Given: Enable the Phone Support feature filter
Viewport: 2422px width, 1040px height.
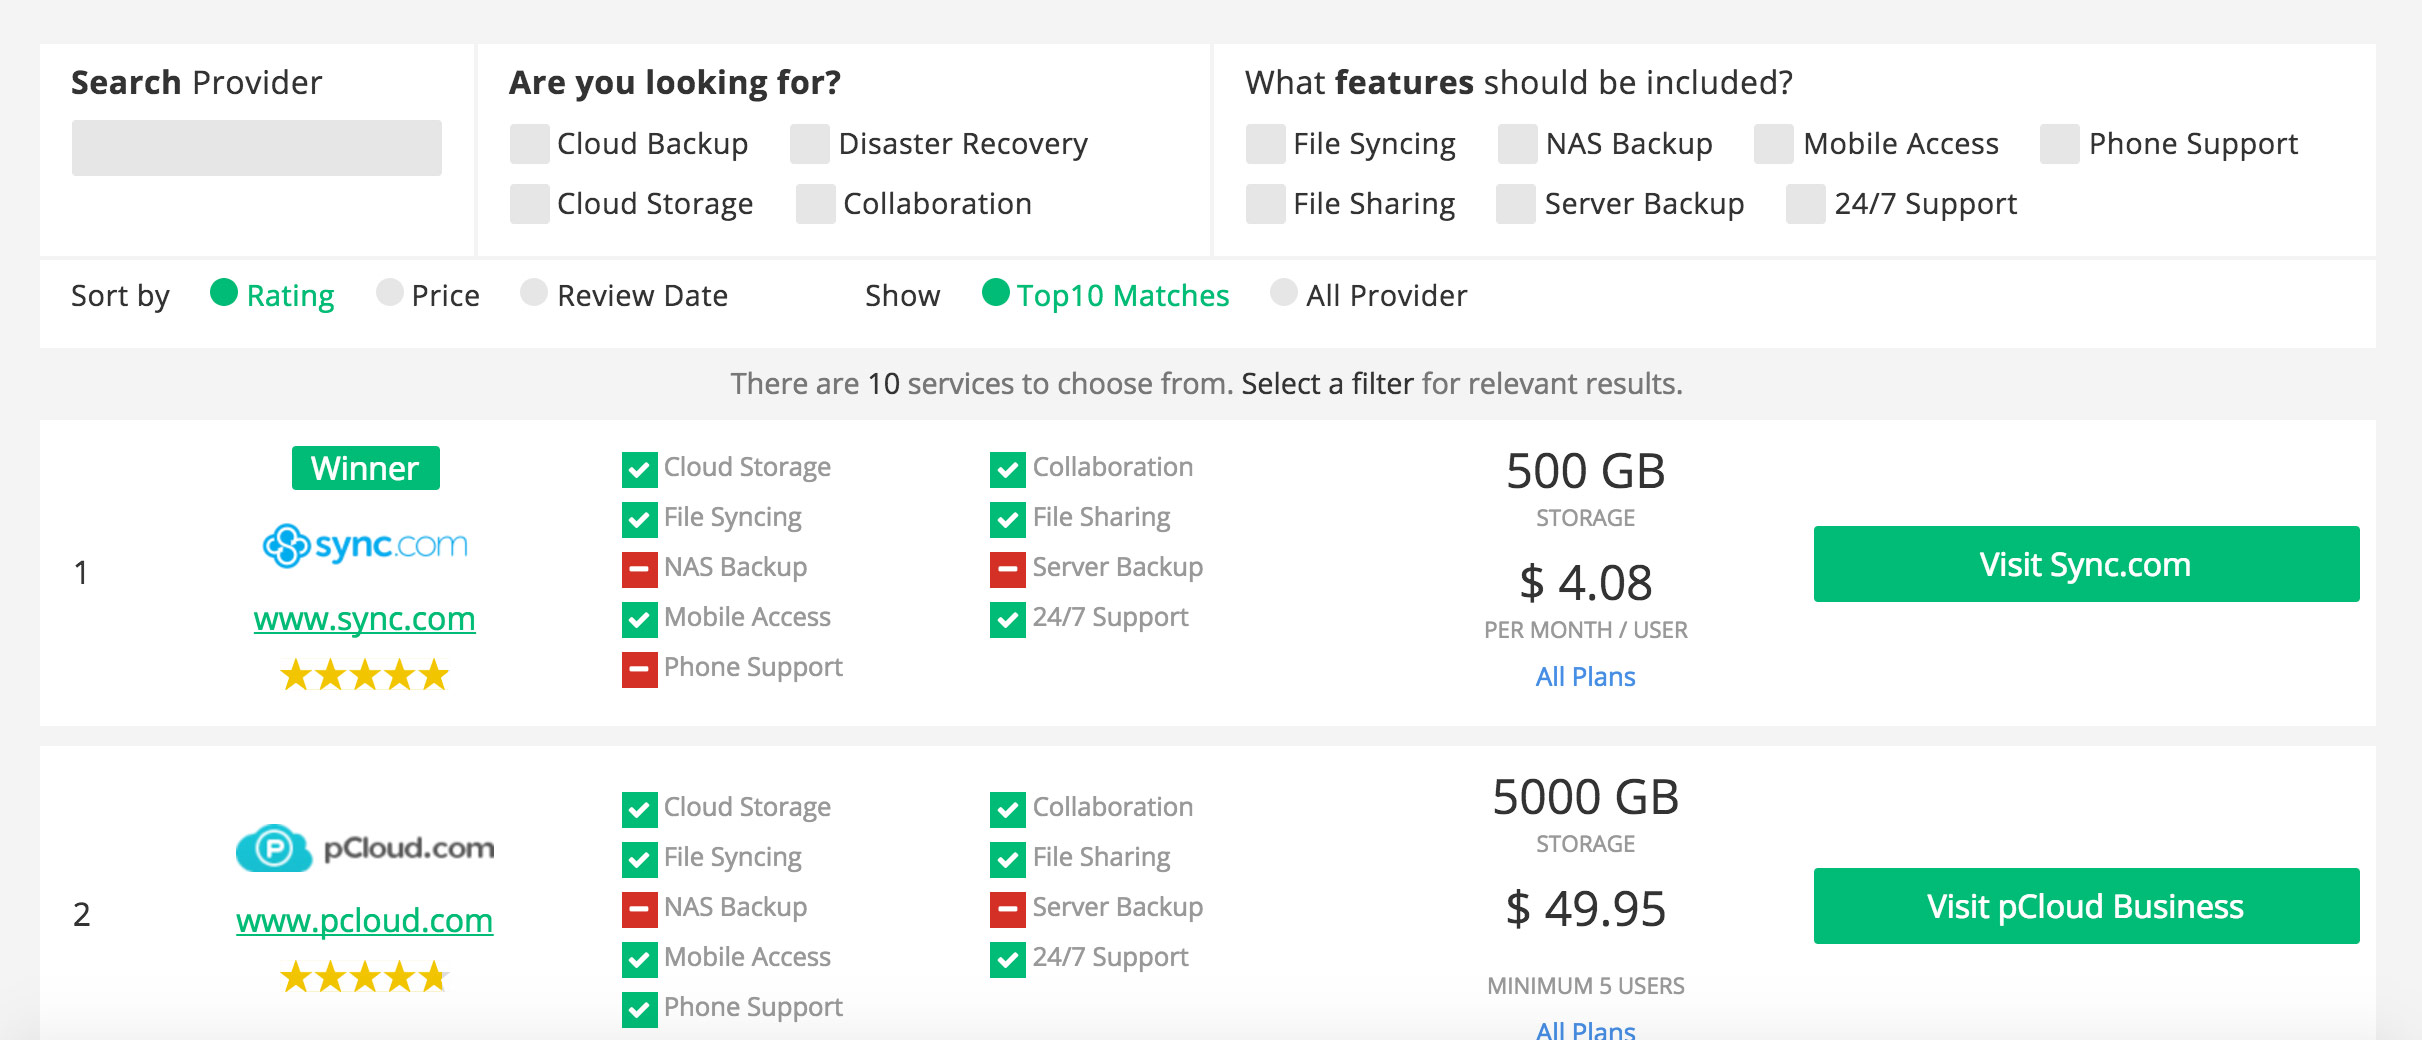Looking at the screenshot, I should (x=2059, y=144).
